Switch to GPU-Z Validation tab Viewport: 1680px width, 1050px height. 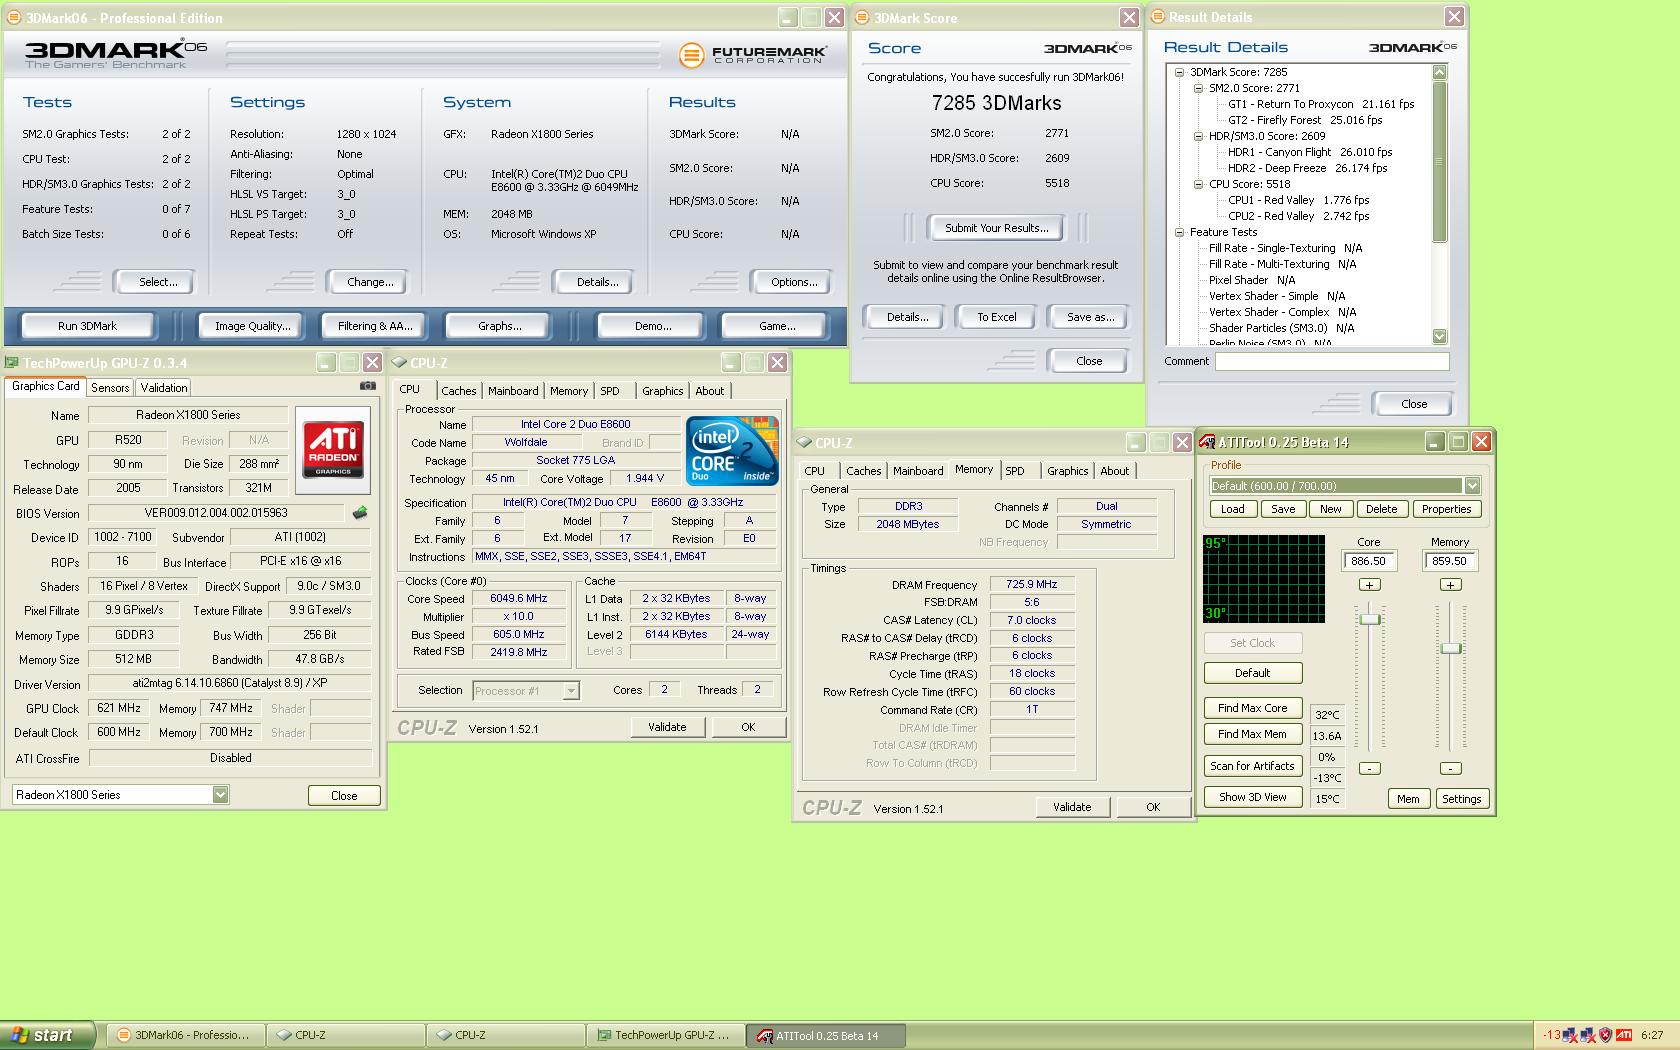pos(164,388)
